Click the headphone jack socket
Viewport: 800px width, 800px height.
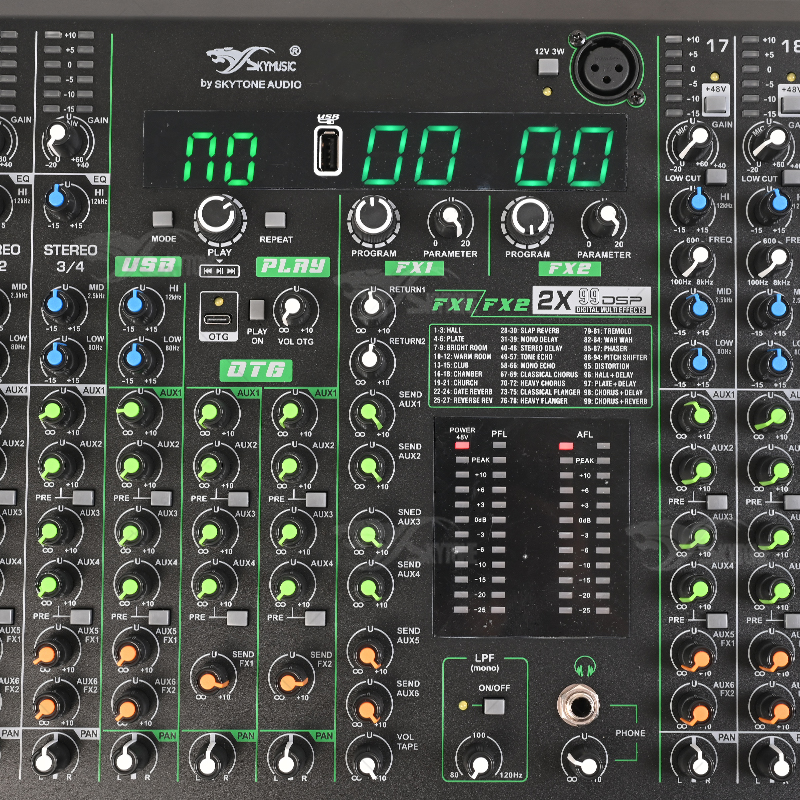click(x=579, y=709)
